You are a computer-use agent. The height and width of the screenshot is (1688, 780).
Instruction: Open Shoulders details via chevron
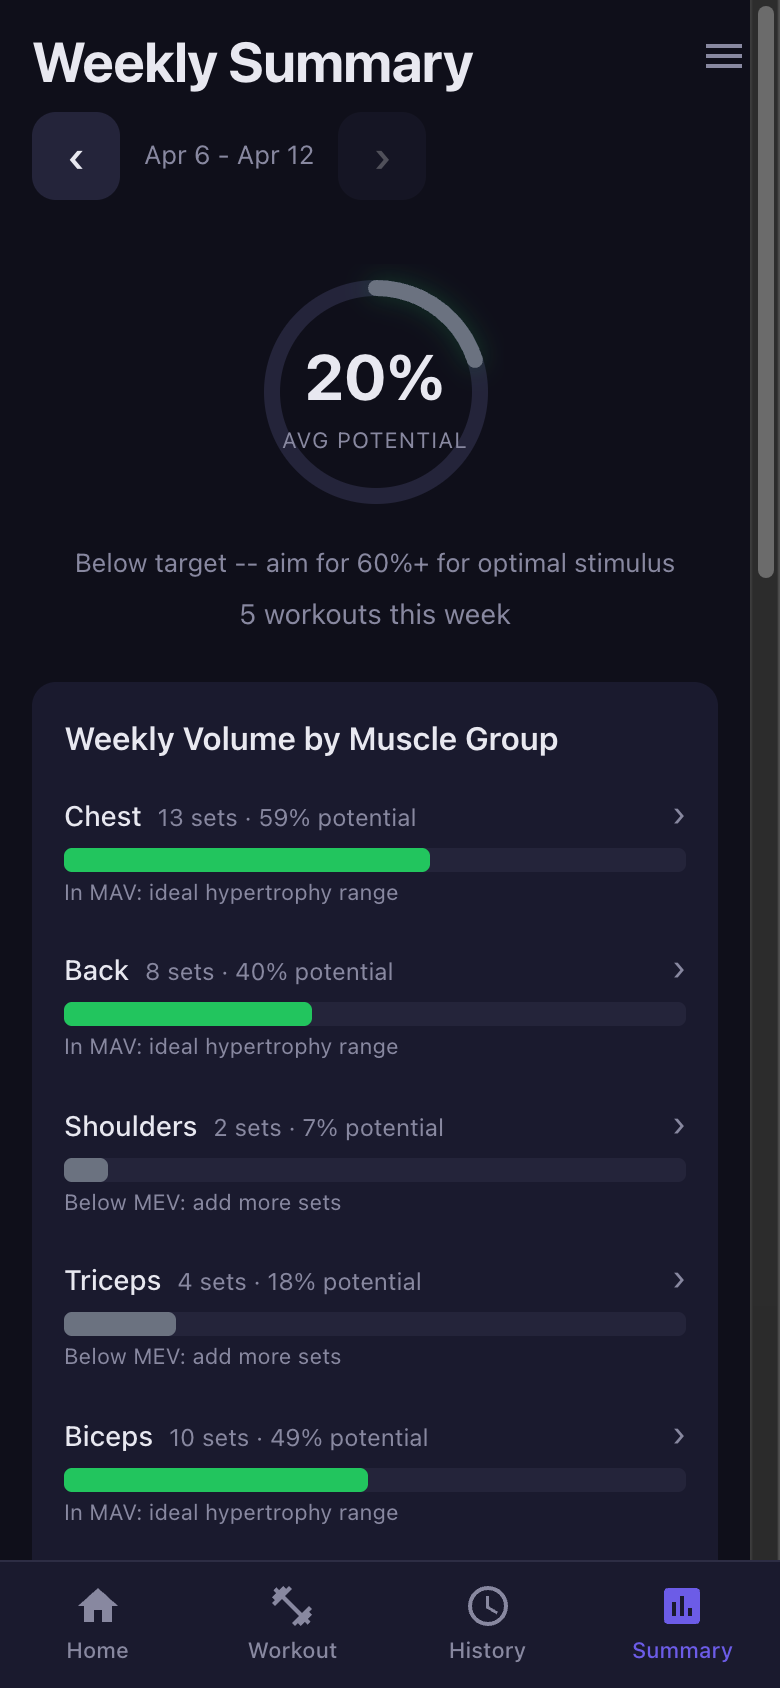[x=678, y=1127]
